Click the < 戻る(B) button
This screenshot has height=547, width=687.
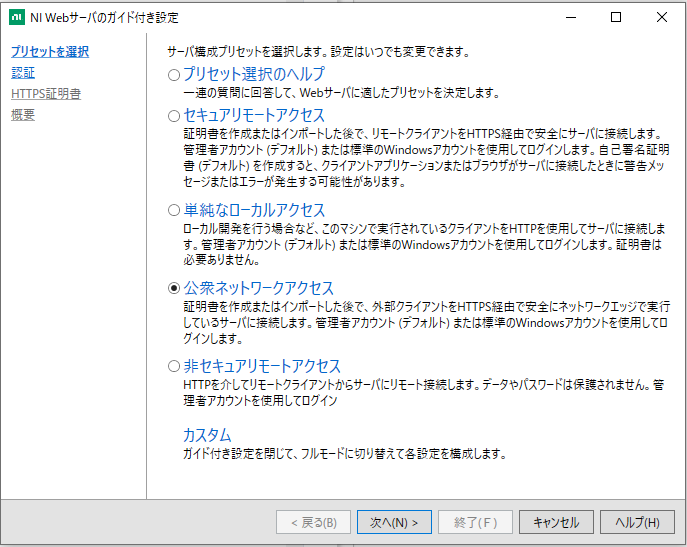(x=313, y=522)
